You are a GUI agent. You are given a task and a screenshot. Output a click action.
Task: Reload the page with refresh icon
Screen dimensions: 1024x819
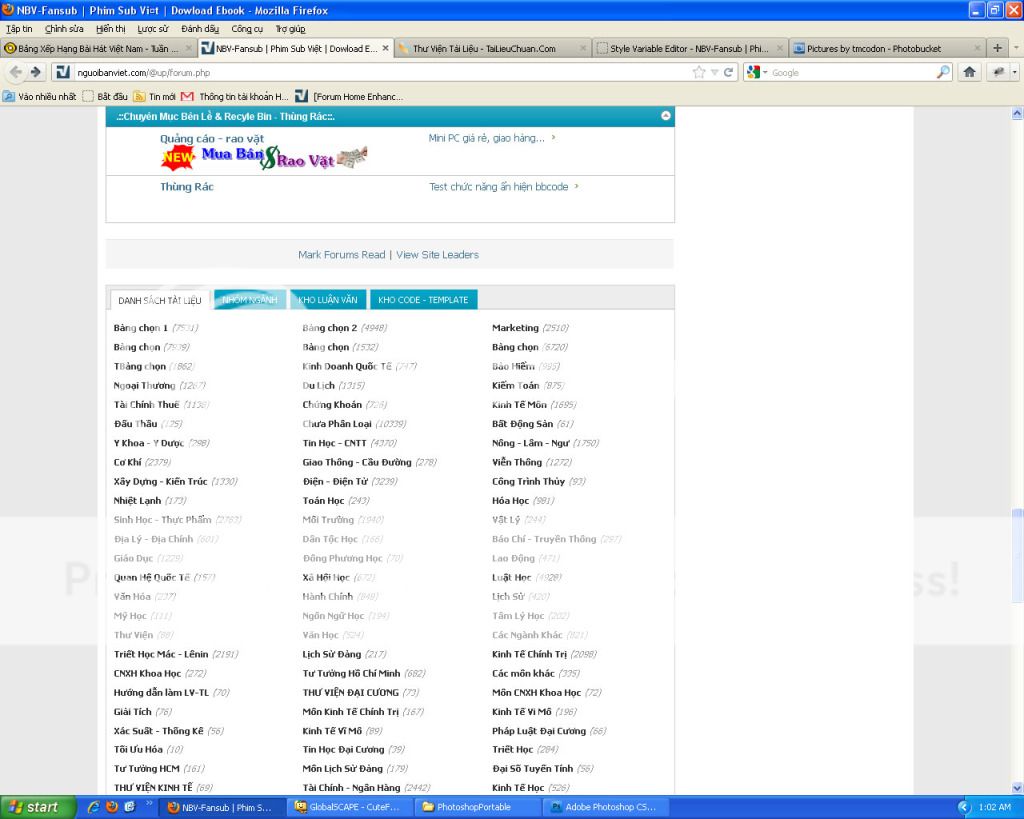coord(730,72)
